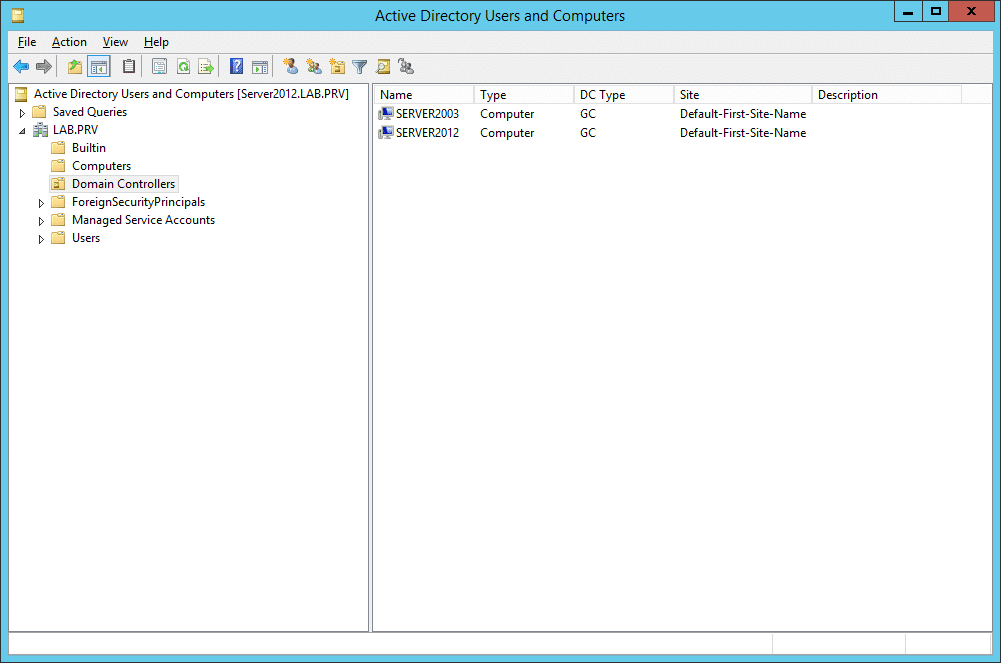Screen dimensions: 1001x663
Task: Select the root Active Directory Users and Computers node
Action: tap(191, 94)
